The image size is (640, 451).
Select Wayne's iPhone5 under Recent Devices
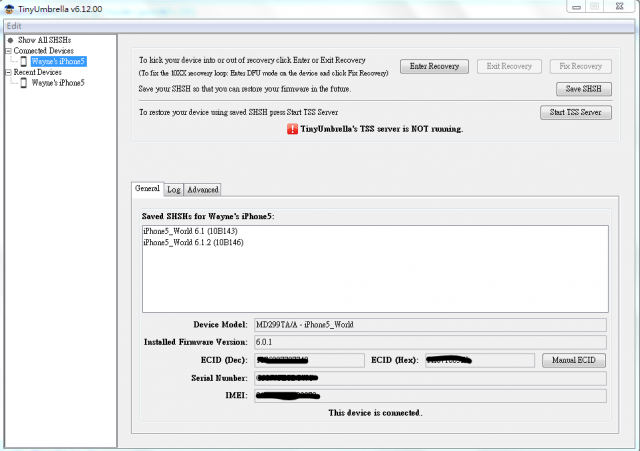click(x=58, y=82)
